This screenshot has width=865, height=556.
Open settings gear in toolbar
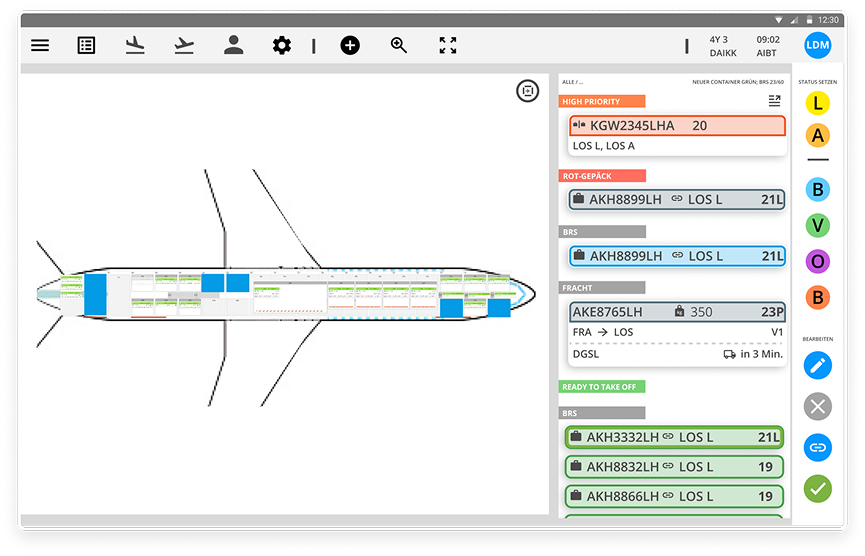pos(282,45)
